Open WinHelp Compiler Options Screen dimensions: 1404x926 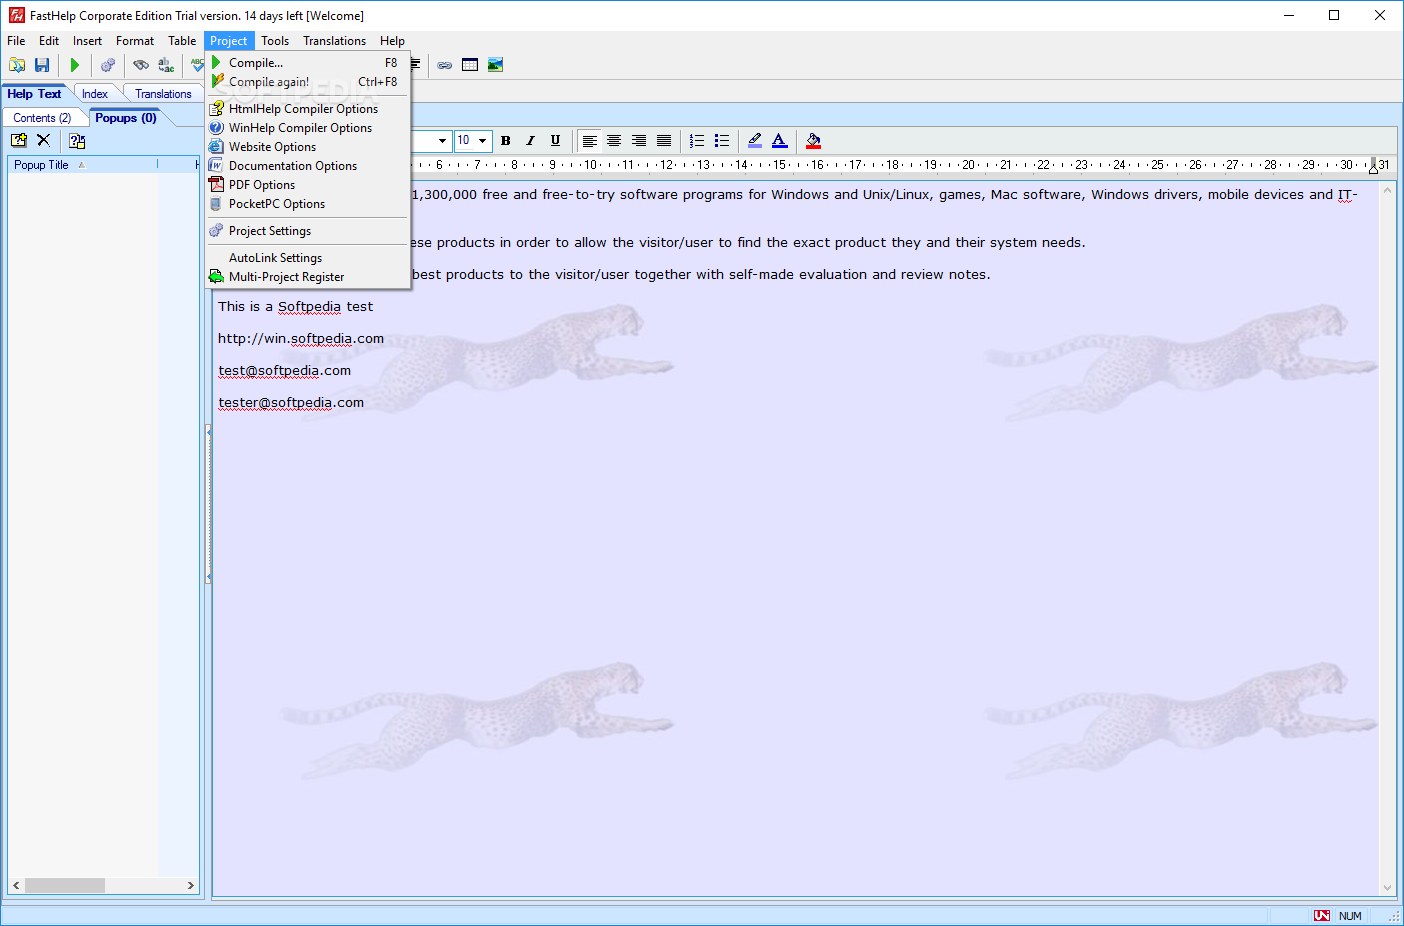click(308, 128)
